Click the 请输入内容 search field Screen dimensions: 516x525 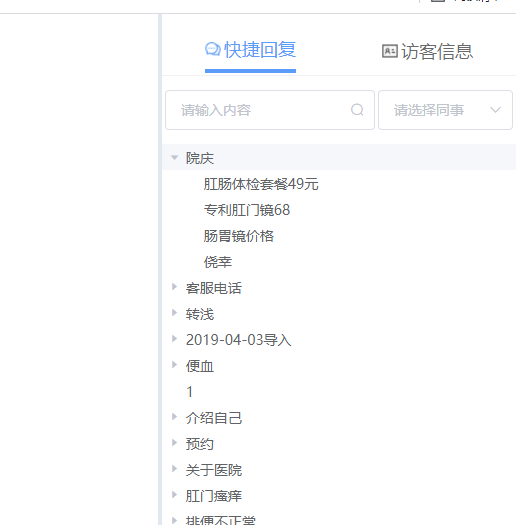click(270, 110)
